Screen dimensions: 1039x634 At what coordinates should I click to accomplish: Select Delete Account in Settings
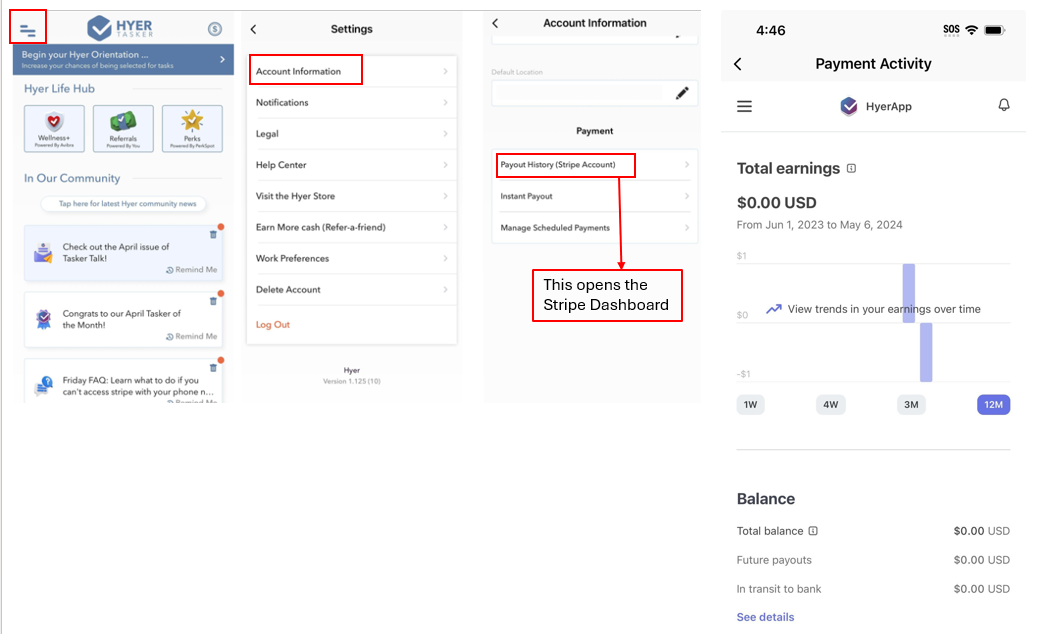point(352,290)
